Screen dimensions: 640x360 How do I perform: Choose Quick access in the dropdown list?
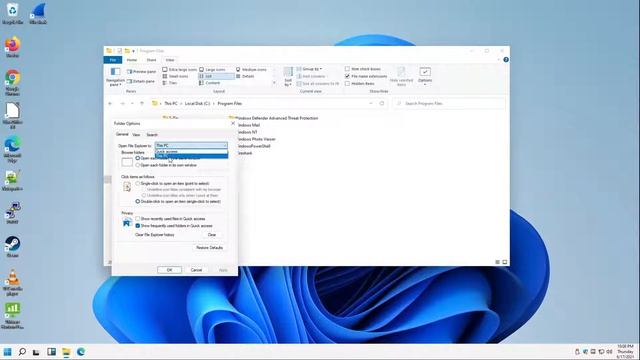191,151
